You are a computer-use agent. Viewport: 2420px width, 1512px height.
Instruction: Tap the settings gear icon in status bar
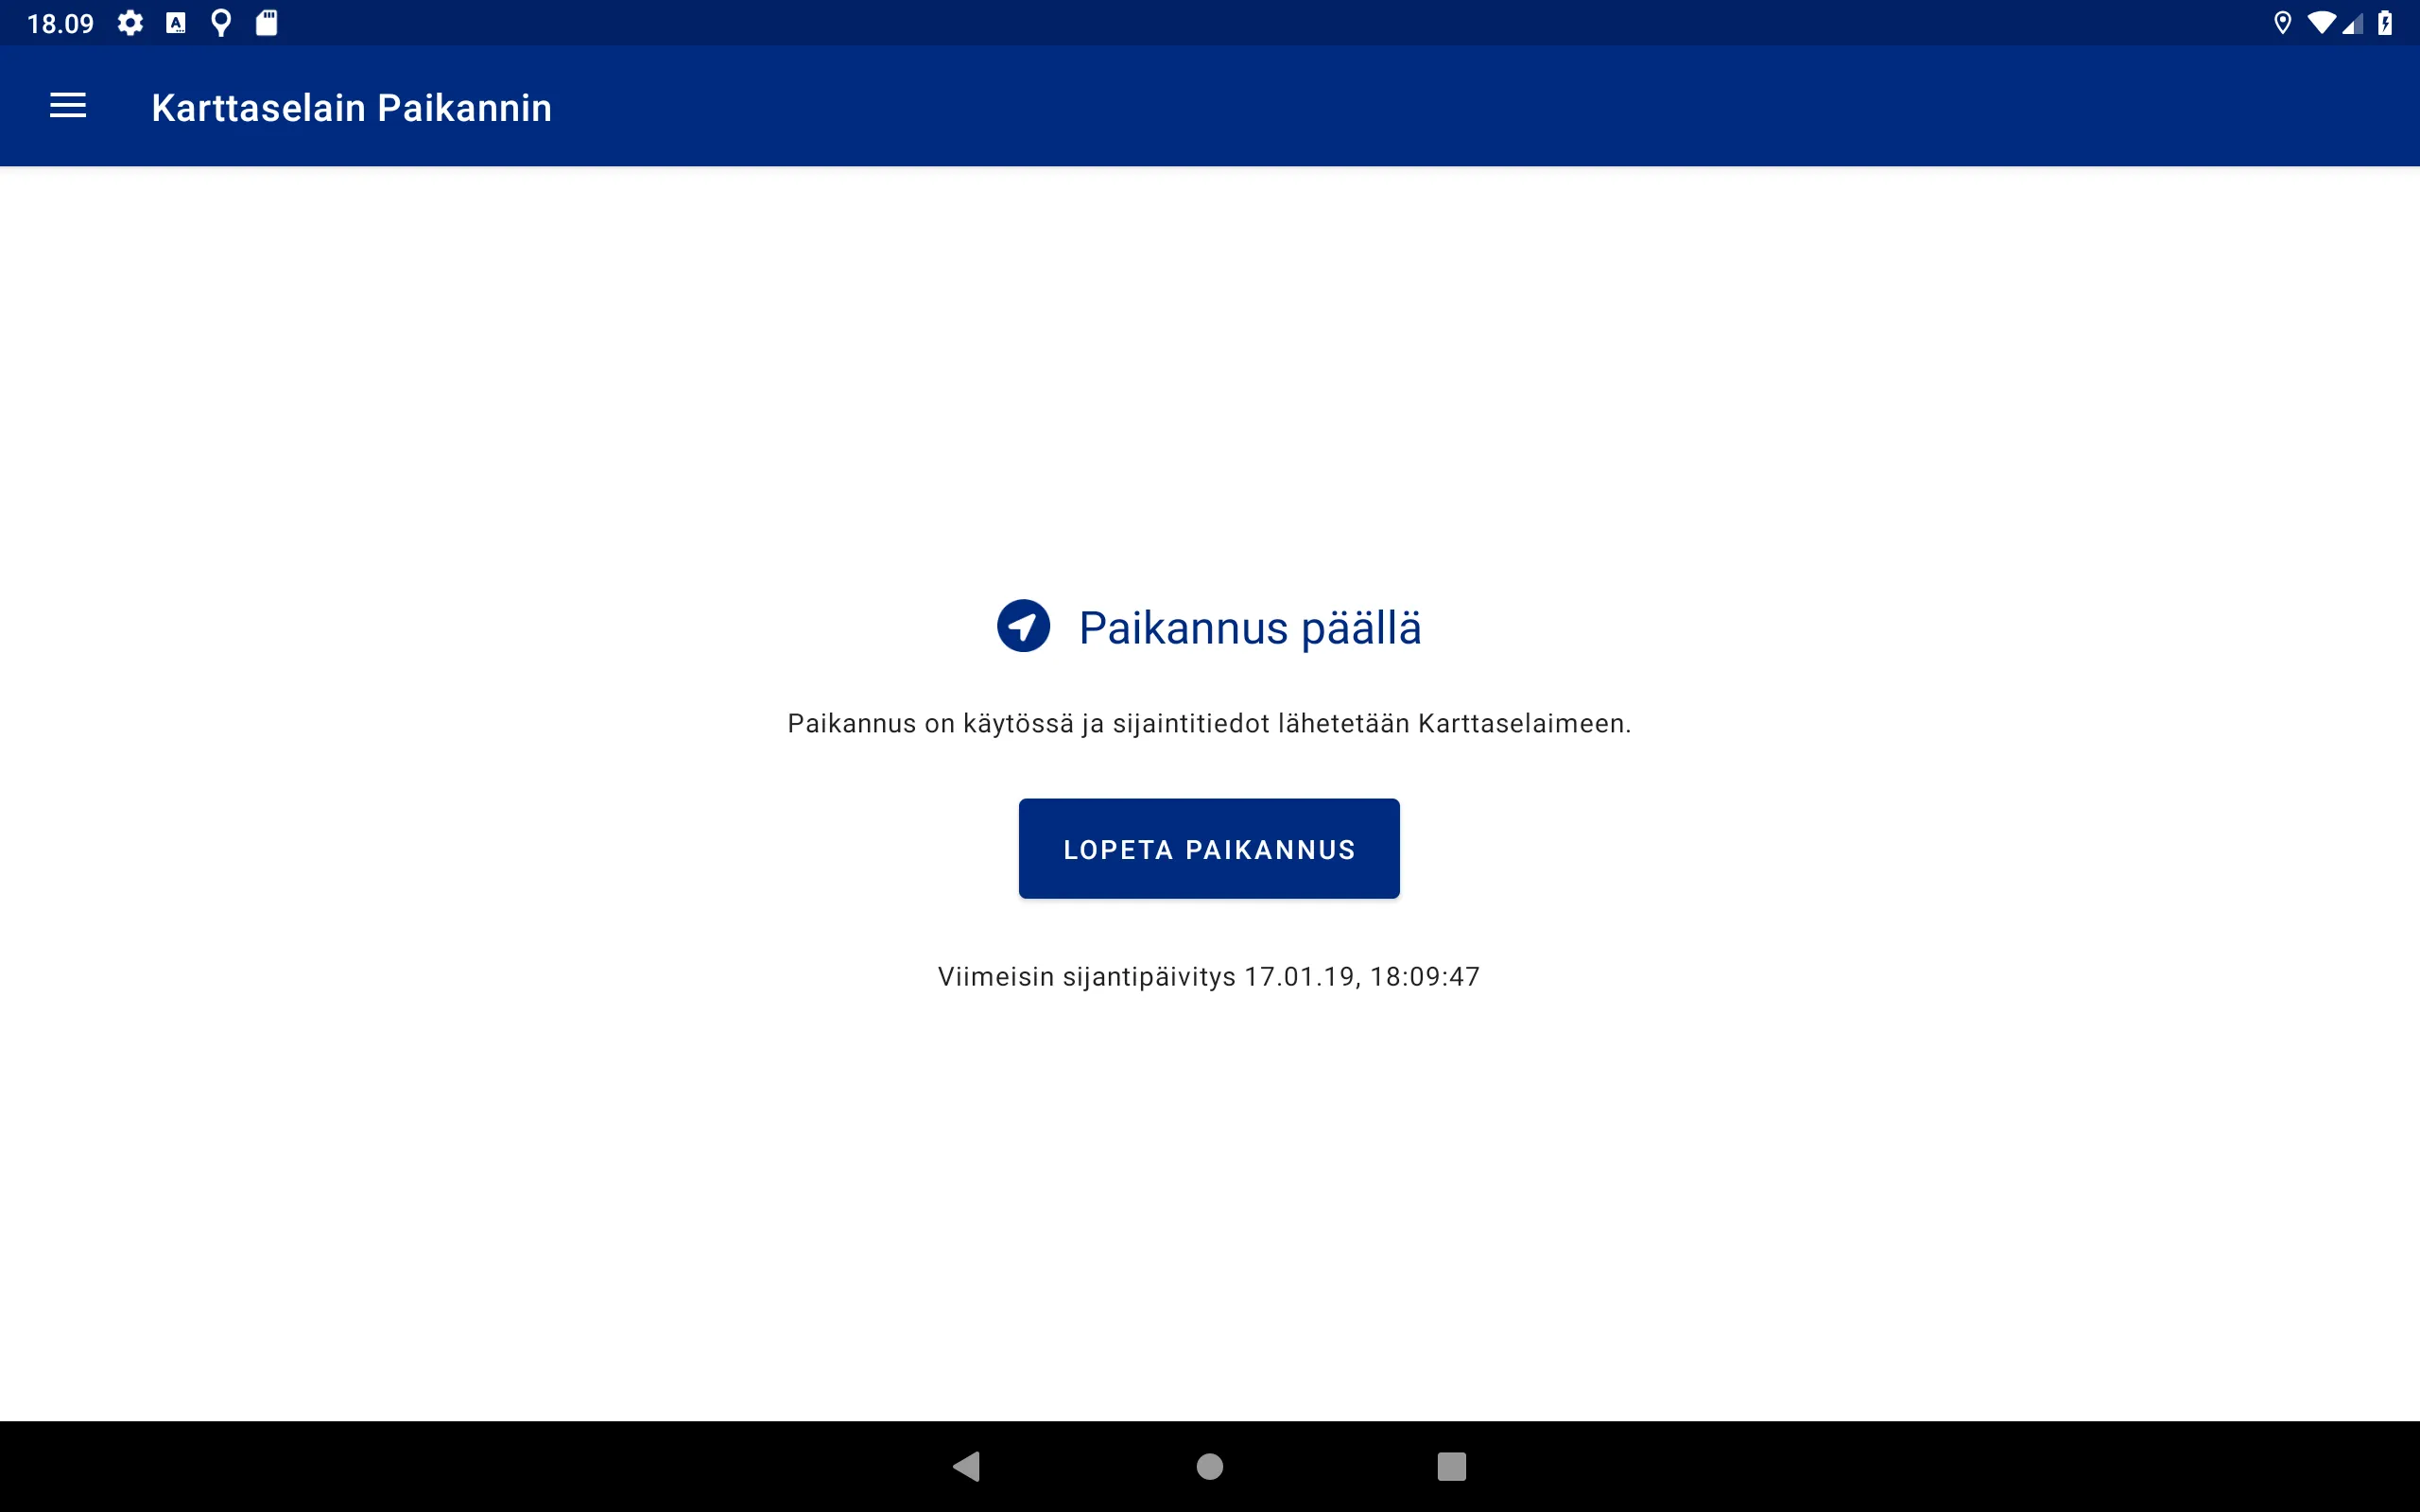point(130,23)
